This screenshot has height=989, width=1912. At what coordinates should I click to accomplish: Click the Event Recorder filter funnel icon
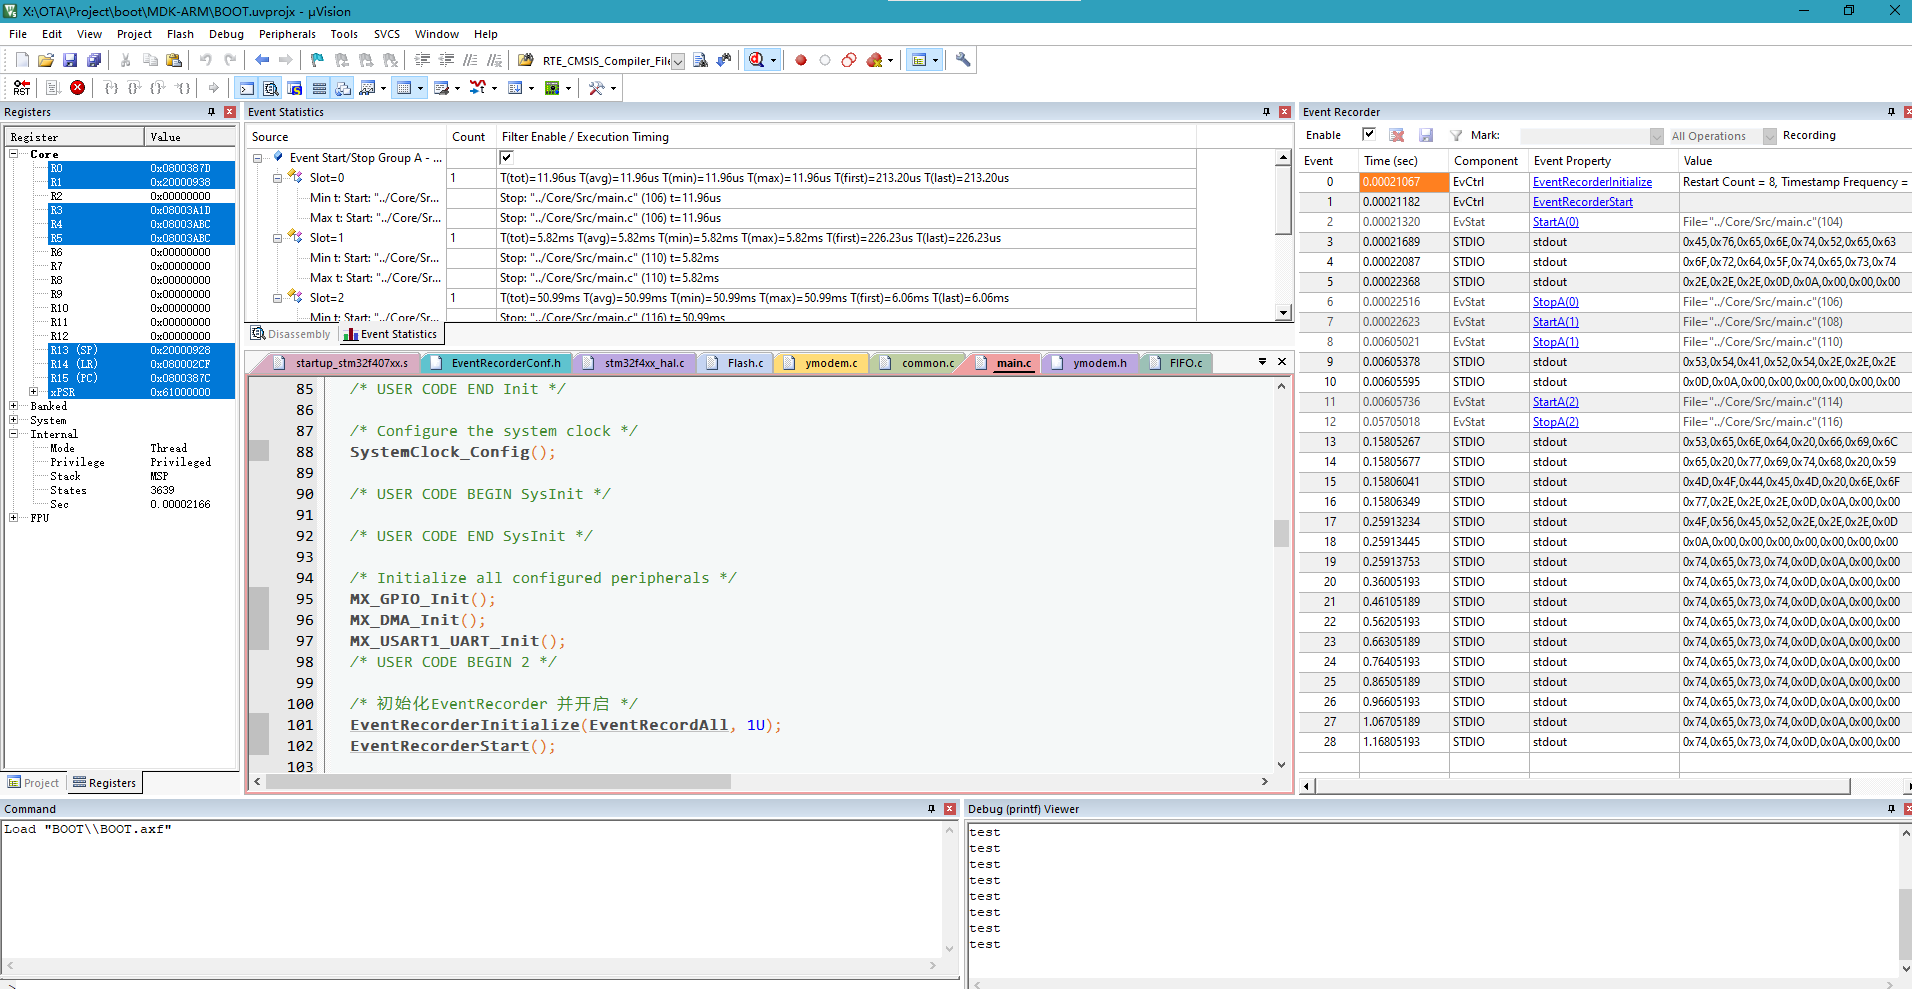1456,135
